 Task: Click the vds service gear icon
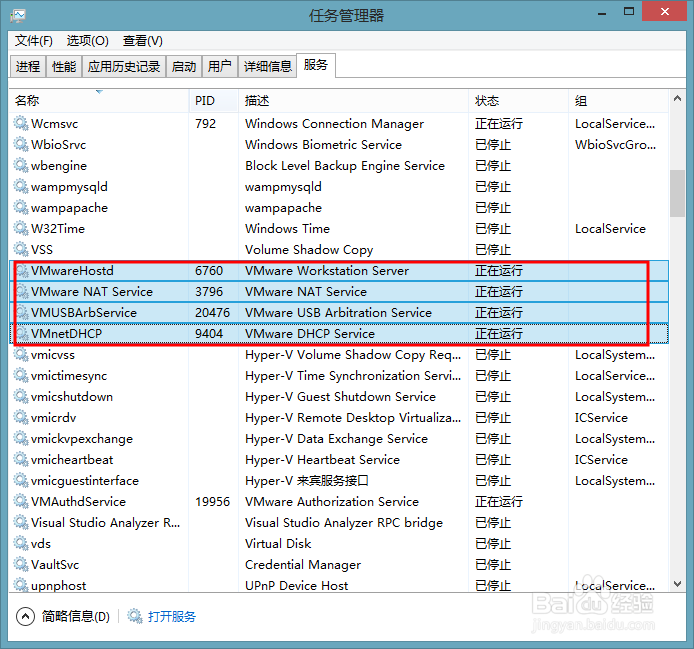tap(21, 543)
